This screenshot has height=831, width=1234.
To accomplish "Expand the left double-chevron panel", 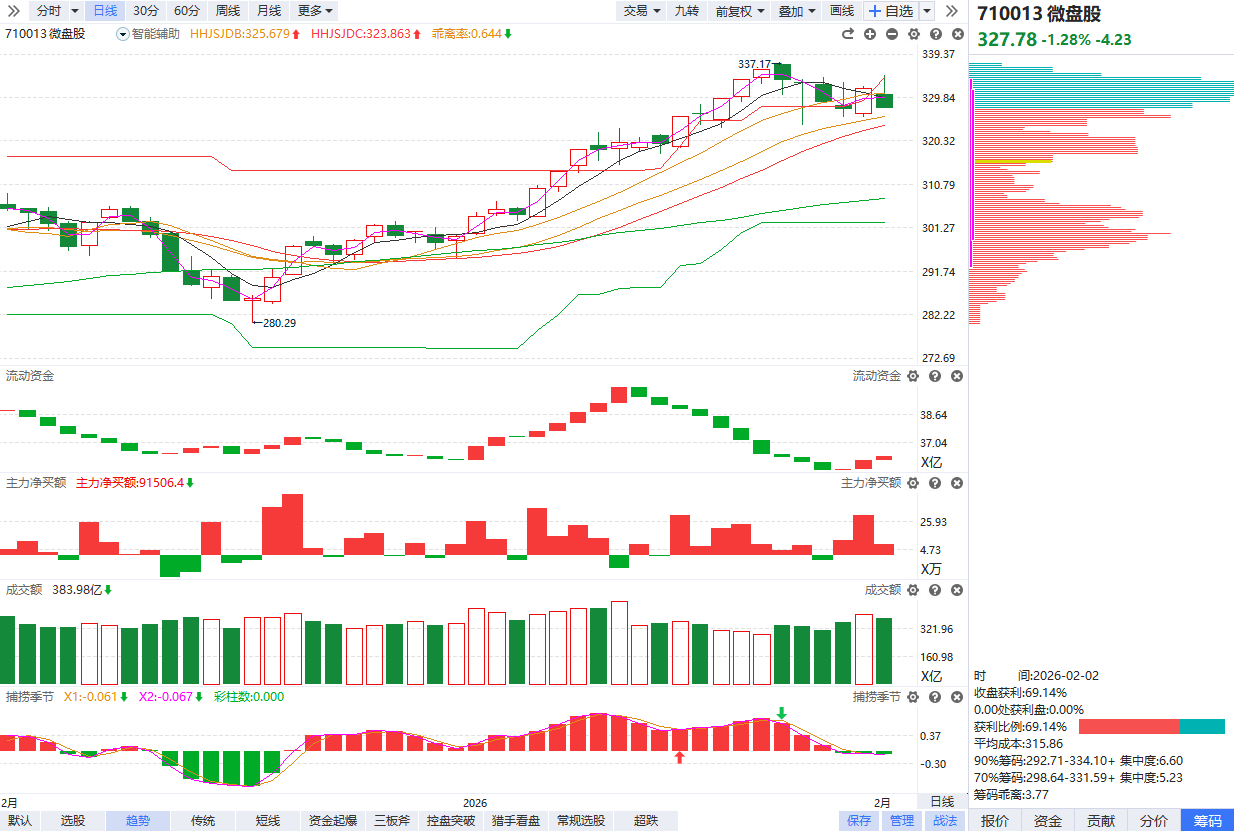I will click(x=14, y=11).
